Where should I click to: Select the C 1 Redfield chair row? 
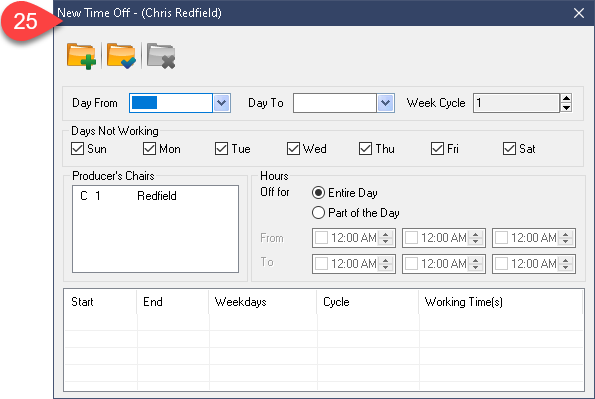pos(155,196)
